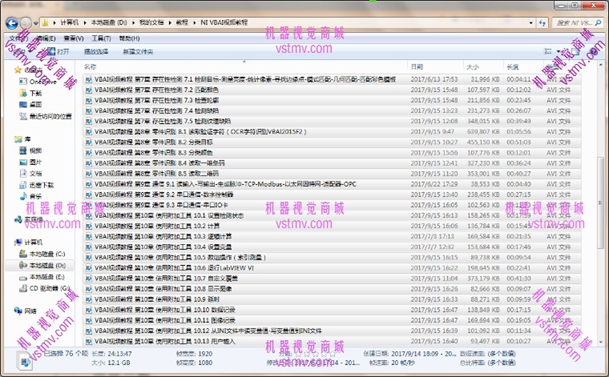
Task: Click the scrollbar up arrow of file list
Action: pos(601,64)
